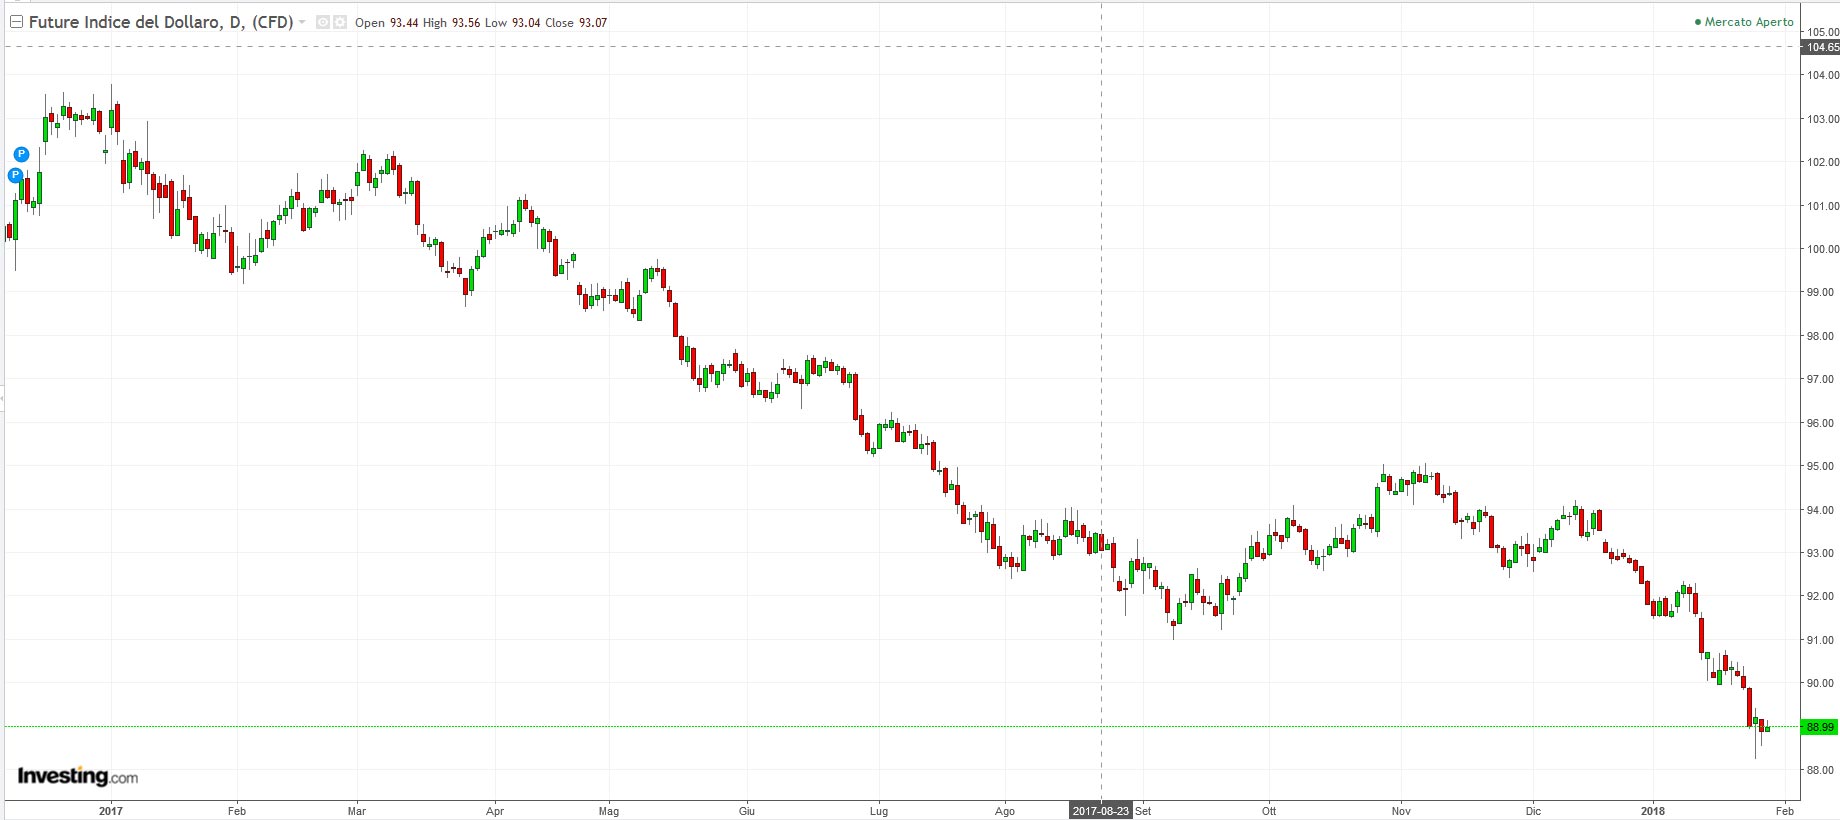The height and width of the screenshot is (820, 1840).
Task: Click the Mag label on time axis
Action: point(608,811)
